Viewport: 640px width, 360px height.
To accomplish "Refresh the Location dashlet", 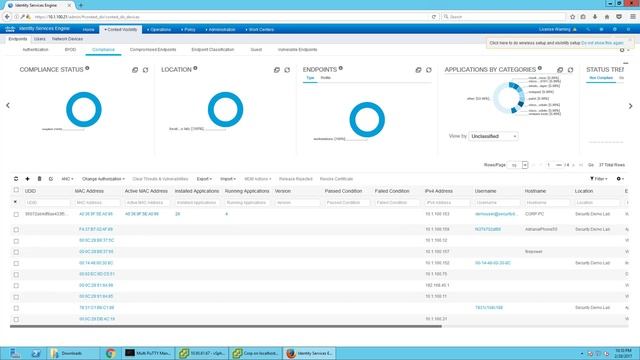I will [287, 70].
